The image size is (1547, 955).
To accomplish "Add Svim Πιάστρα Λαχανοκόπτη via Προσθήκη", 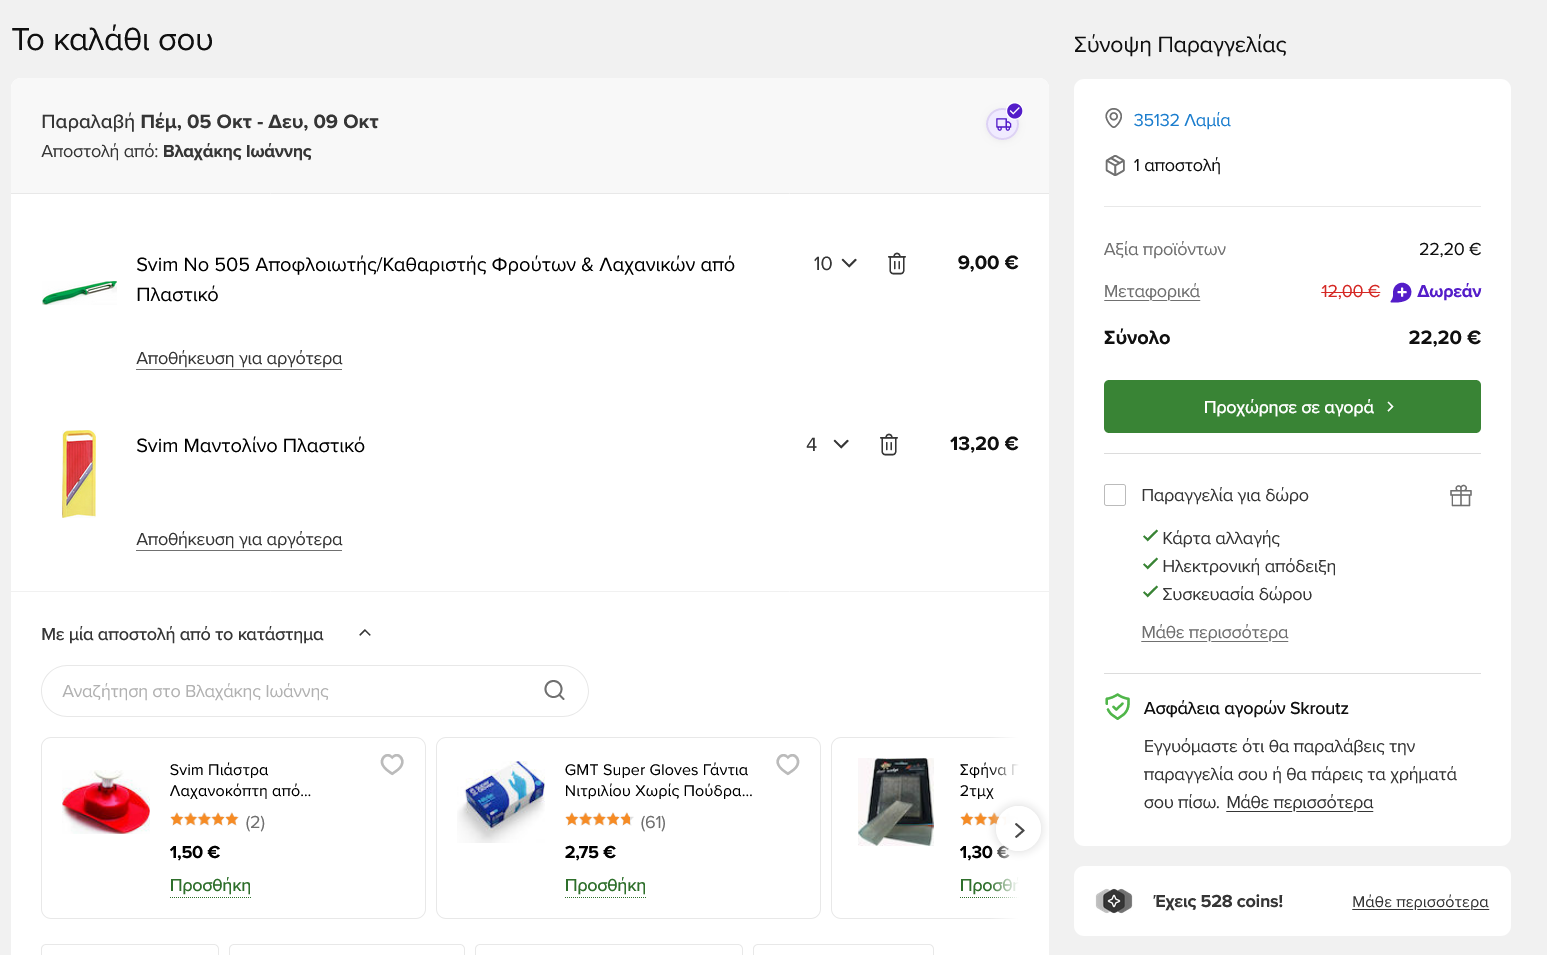I will pyautogui.click(x=210, y=885).
